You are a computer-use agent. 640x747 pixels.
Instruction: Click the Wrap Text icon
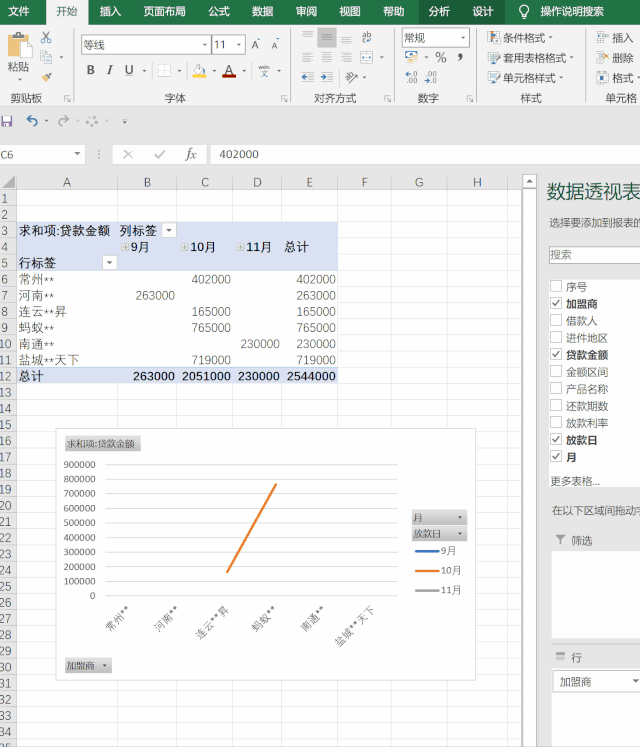coord(366,37)
